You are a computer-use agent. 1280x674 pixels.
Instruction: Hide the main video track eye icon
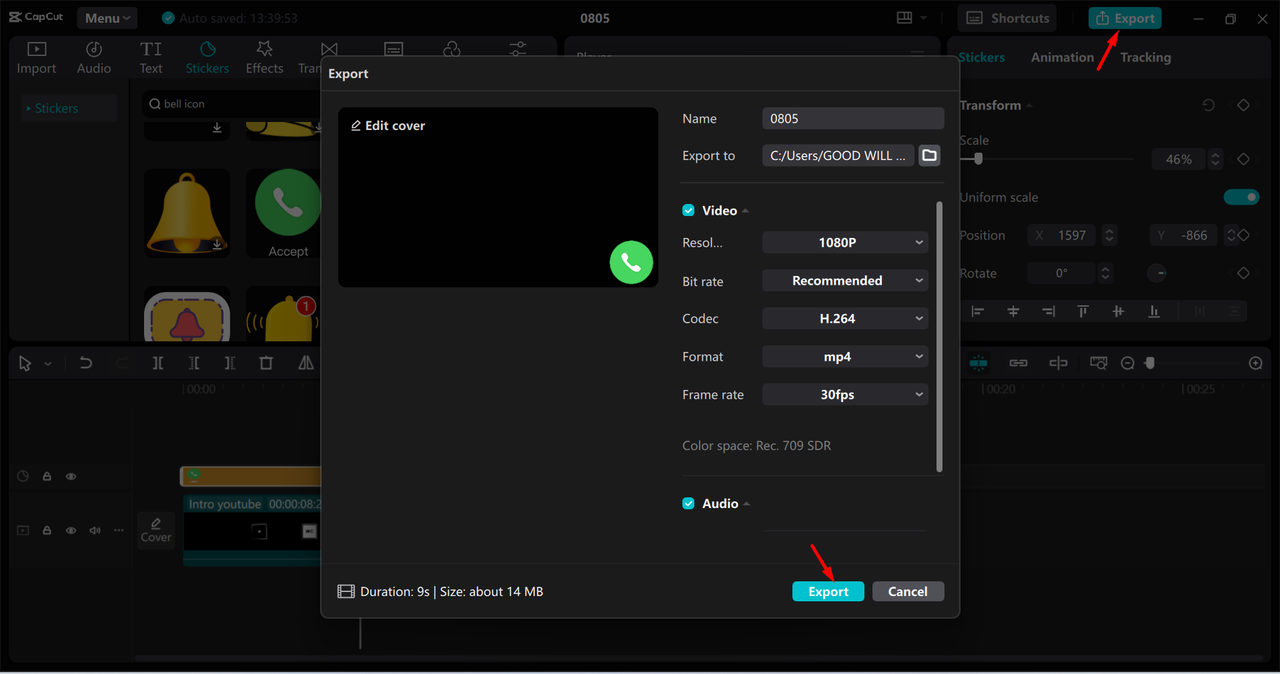tap(71, 531)
